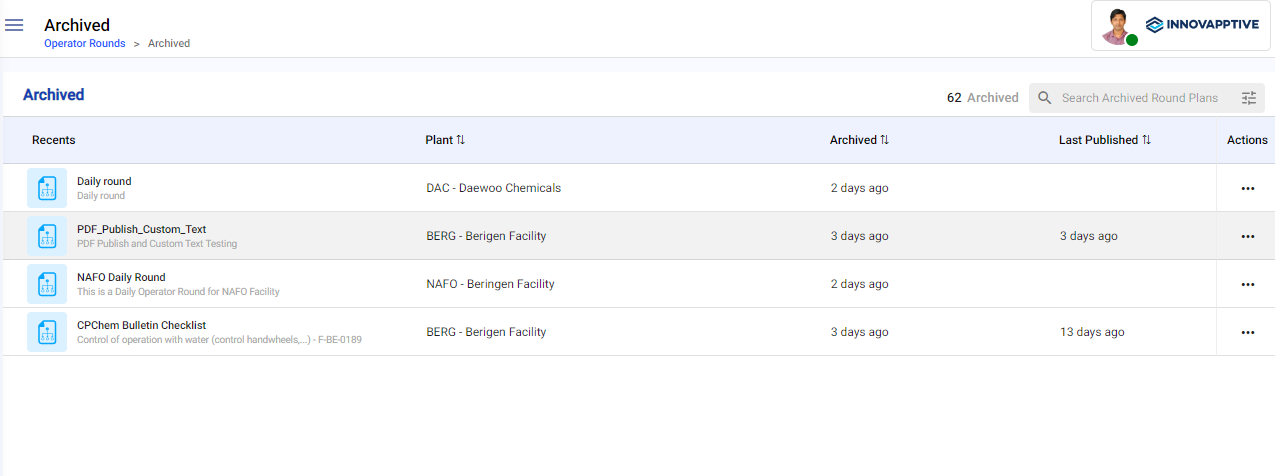The height and width of the screenshot is (476, 1275).
Task: Open the hamburger navigation menu
Action: (x=14, y=25)
